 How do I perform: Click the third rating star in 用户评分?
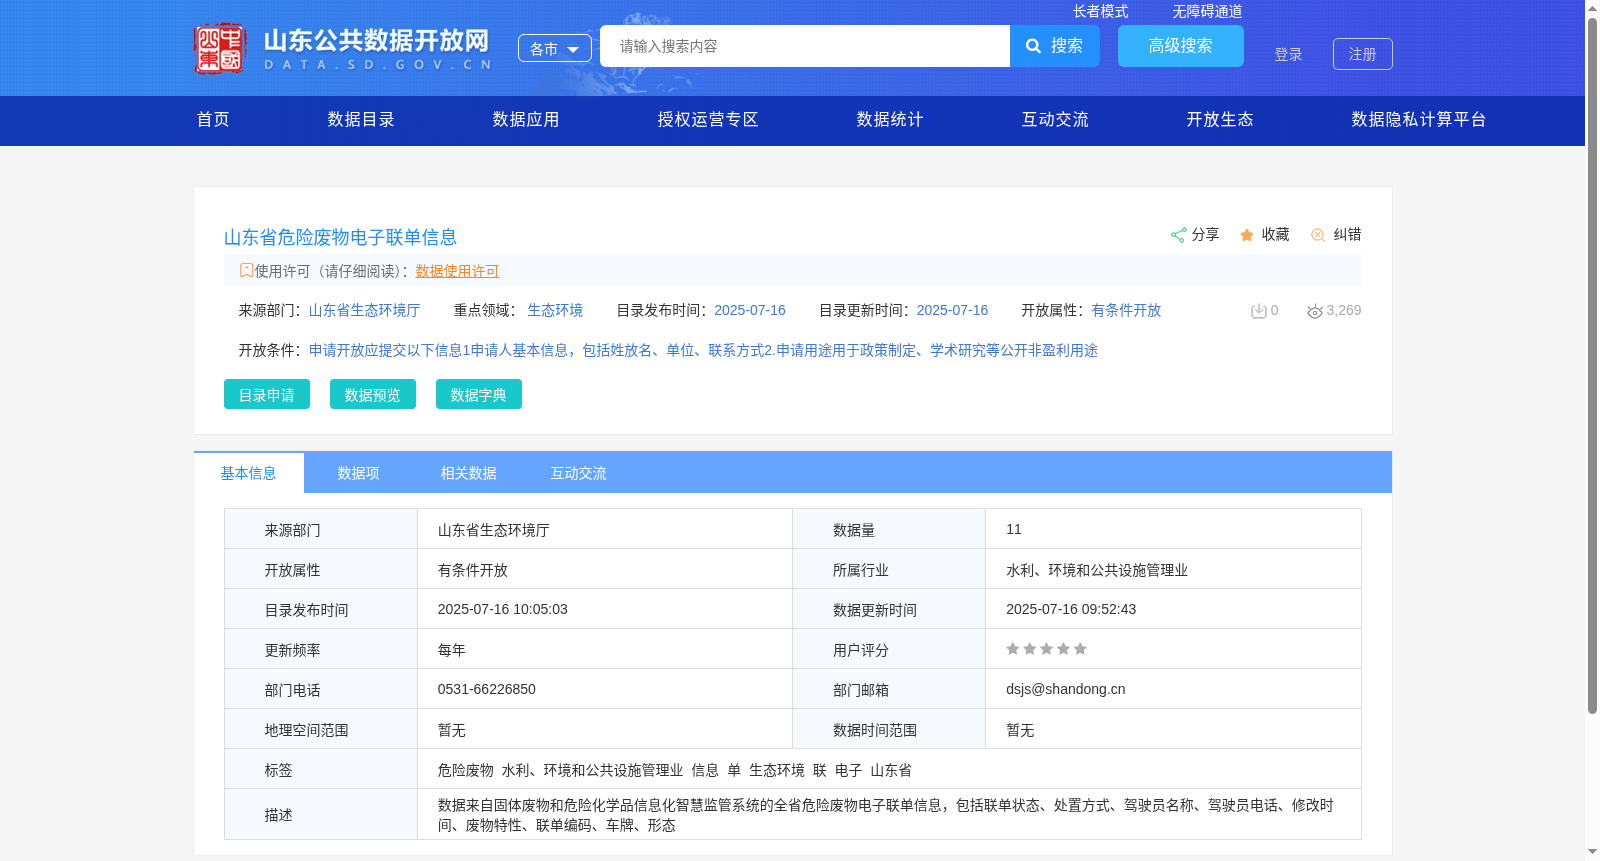click(1046, 649)
